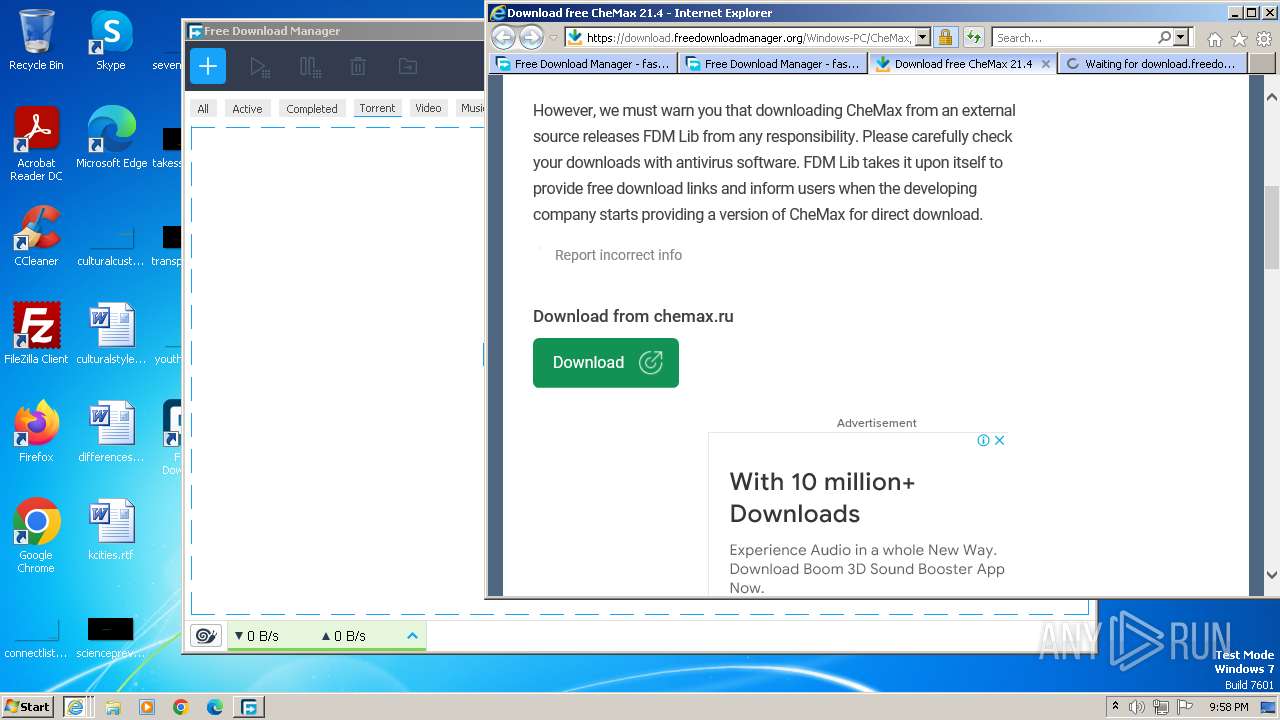Viewport: 1280px width, 720px height.
Task: Select the Video filter tab in FDM
Action: [428, 108]
